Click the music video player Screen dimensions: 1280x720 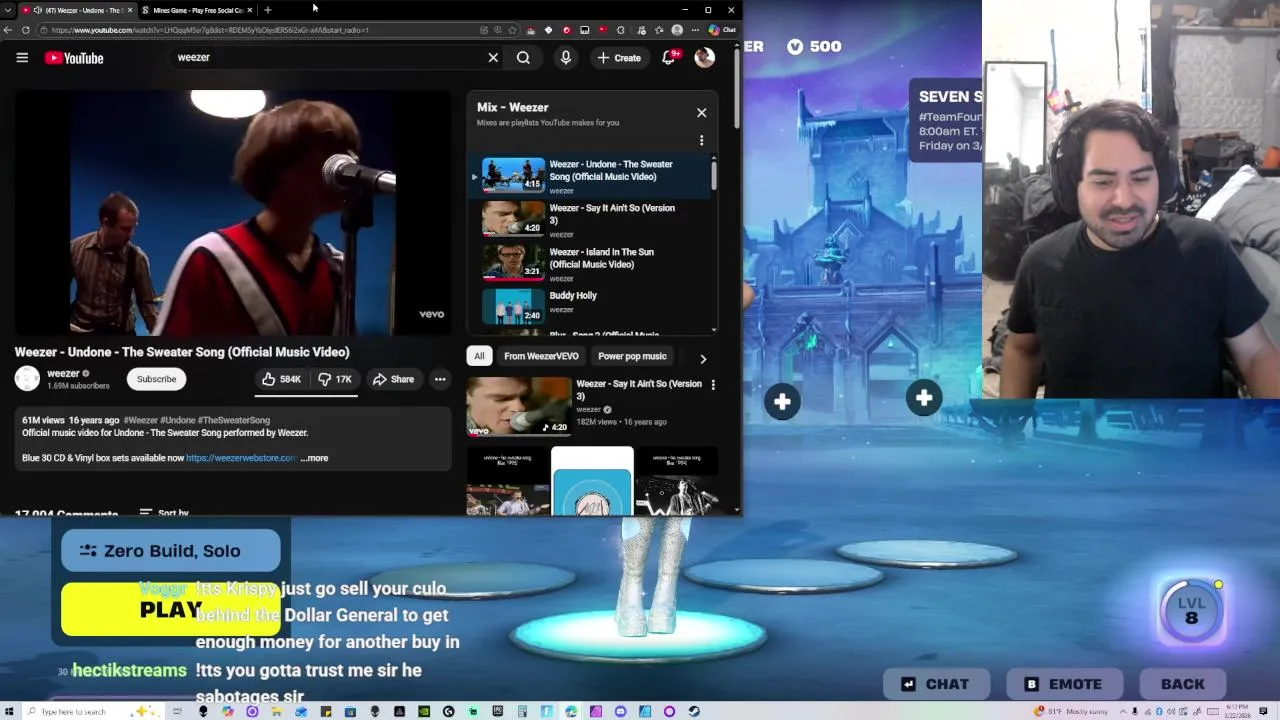(233, 213)
